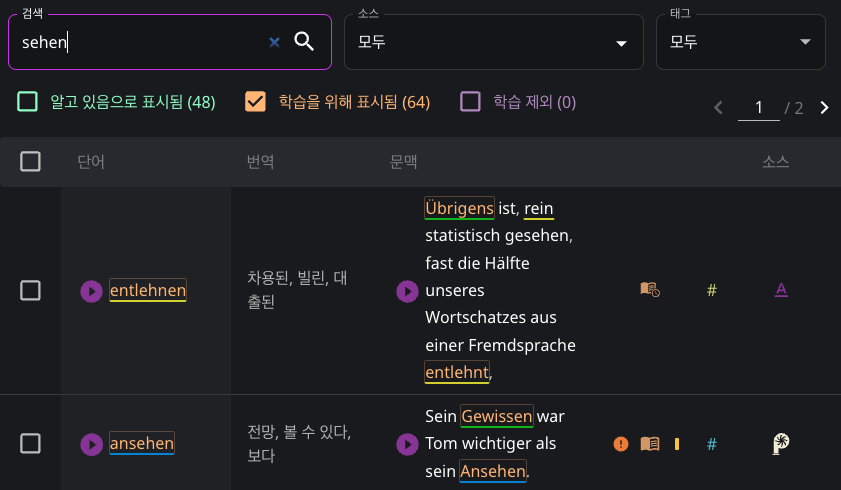Sort by the 소스 column header
This screenshot has height=490, width=841.
coord(776,161)
